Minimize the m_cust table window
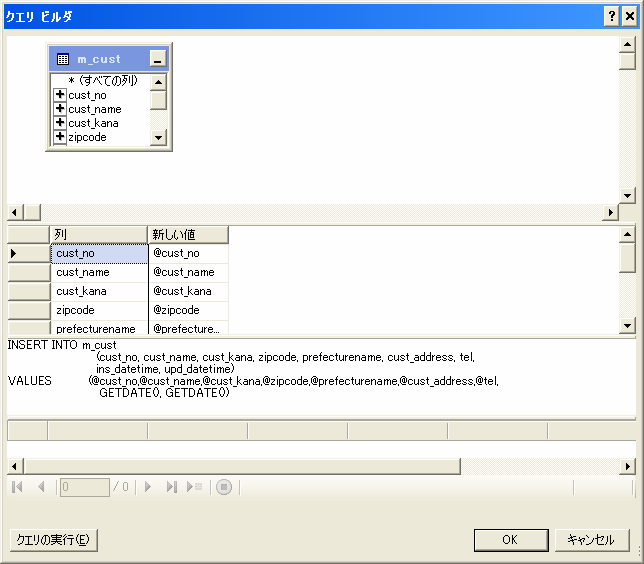The height and width of the screenshot is (564, 644). click(x=157, y=59)
